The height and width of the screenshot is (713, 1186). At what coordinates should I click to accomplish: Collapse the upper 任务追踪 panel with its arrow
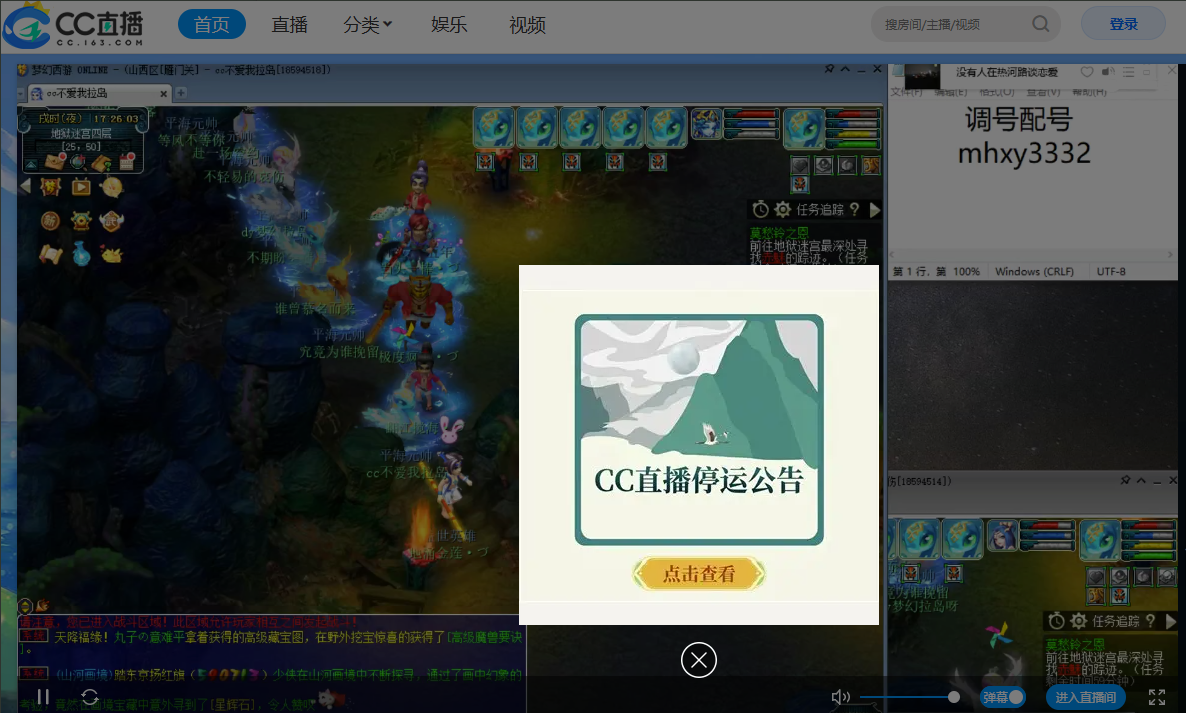(875, 209)
